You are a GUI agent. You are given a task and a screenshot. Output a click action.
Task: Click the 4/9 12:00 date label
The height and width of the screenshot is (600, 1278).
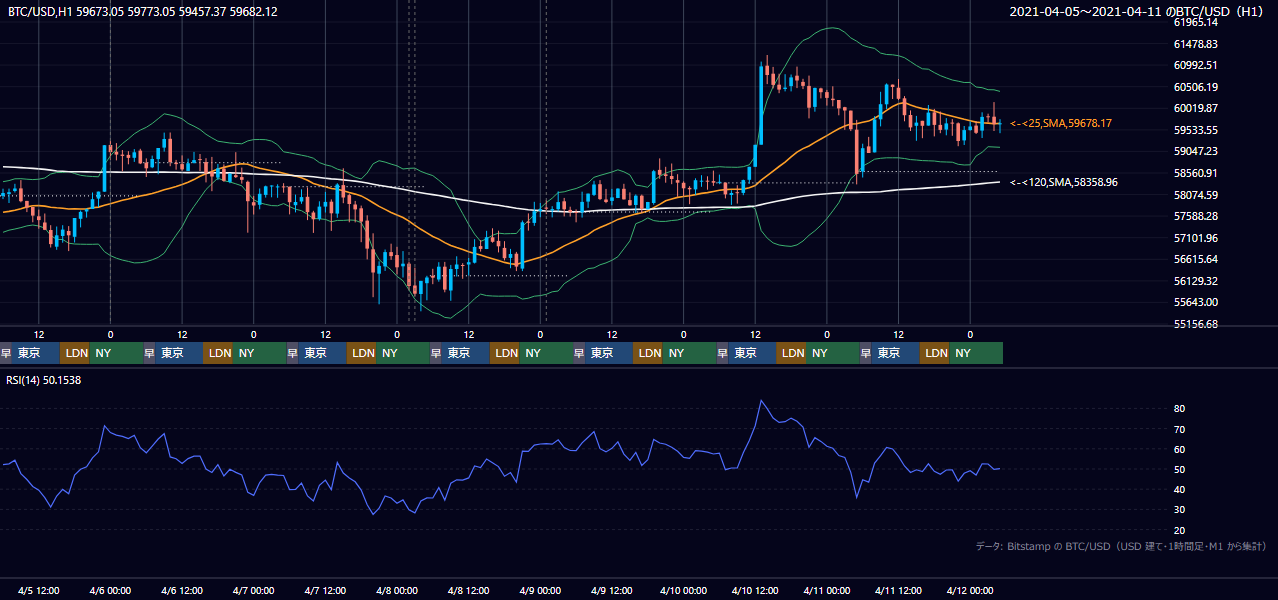[612, 590]
